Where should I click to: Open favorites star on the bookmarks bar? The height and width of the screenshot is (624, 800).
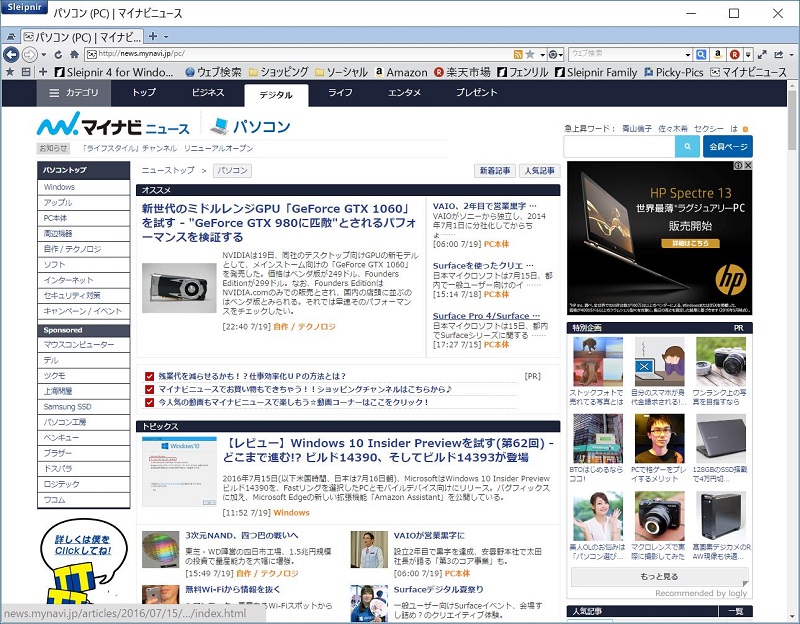(10, 72)
